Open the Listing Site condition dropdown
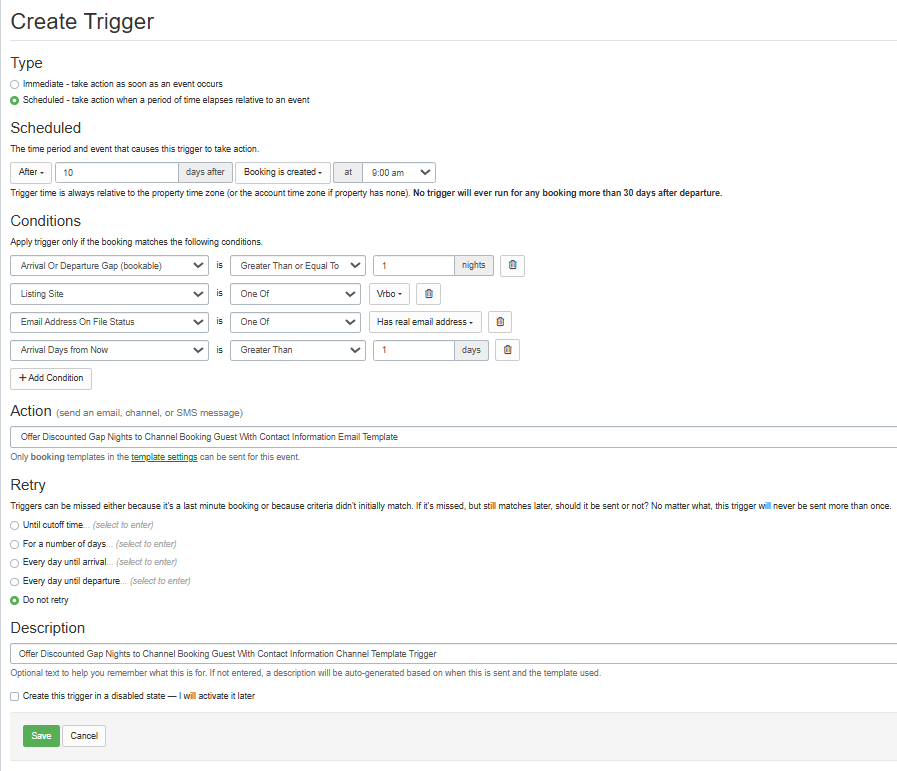The image size is (897, 771). tap(109, 294)
